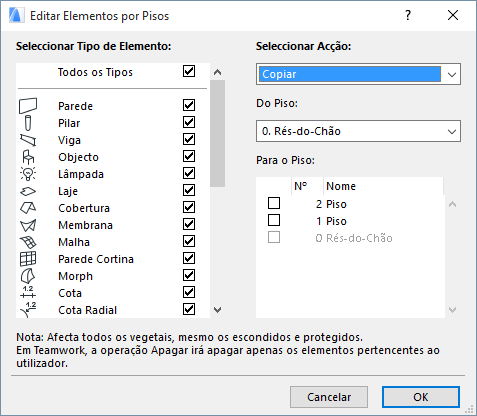Check the 1 Piso destination checkbox
Screen dimensions: 477x416
pos(274,220)
